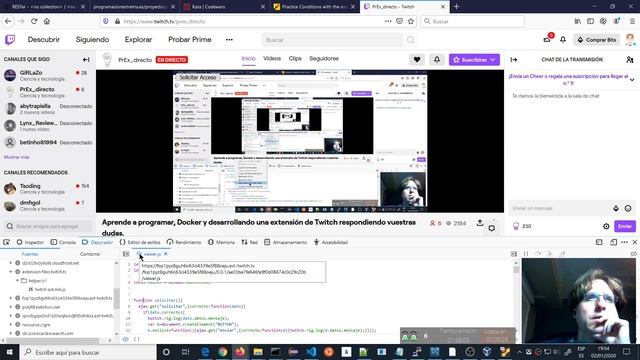The height and width of the screenshot is (360, 640).
Task: Toggle channel notifications bell next to heart
Action: [437, 60]
